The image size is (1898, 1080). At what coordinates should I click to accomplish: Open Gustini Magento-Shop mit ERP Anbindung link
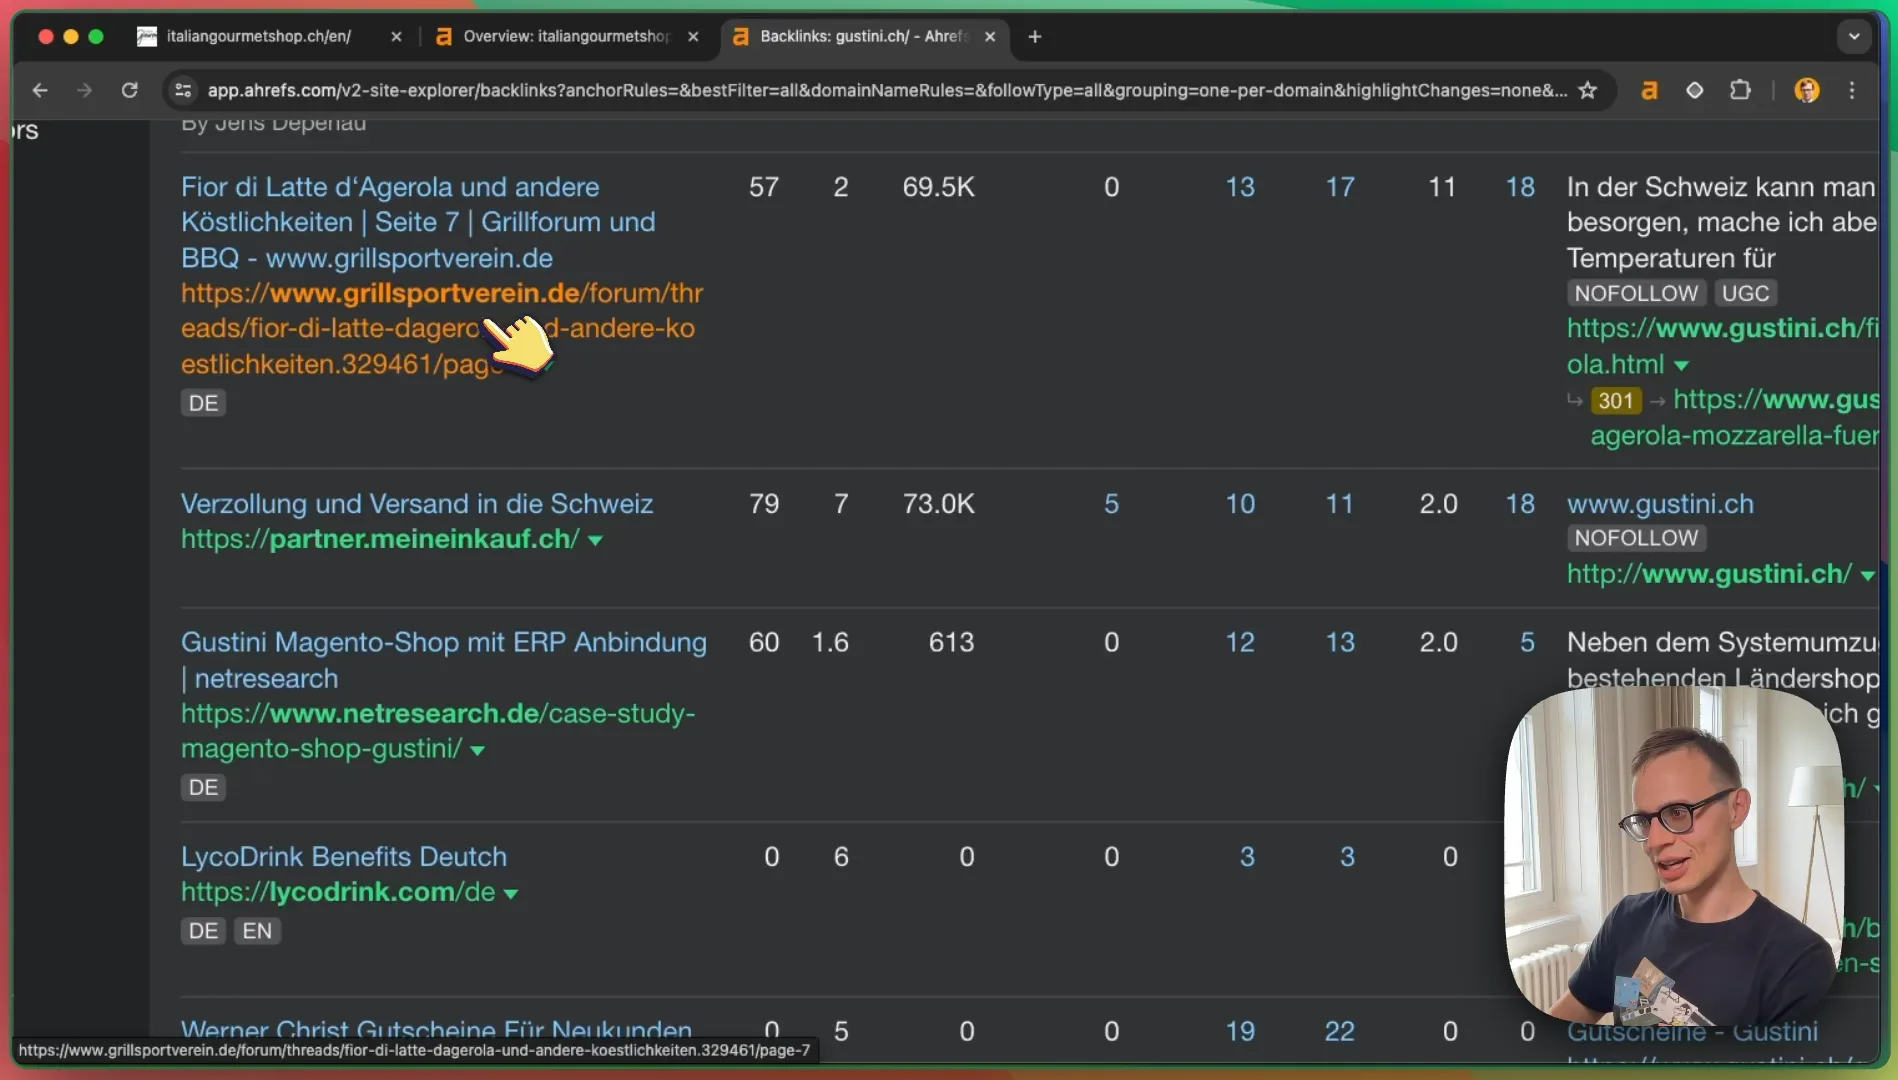(444, 660)
